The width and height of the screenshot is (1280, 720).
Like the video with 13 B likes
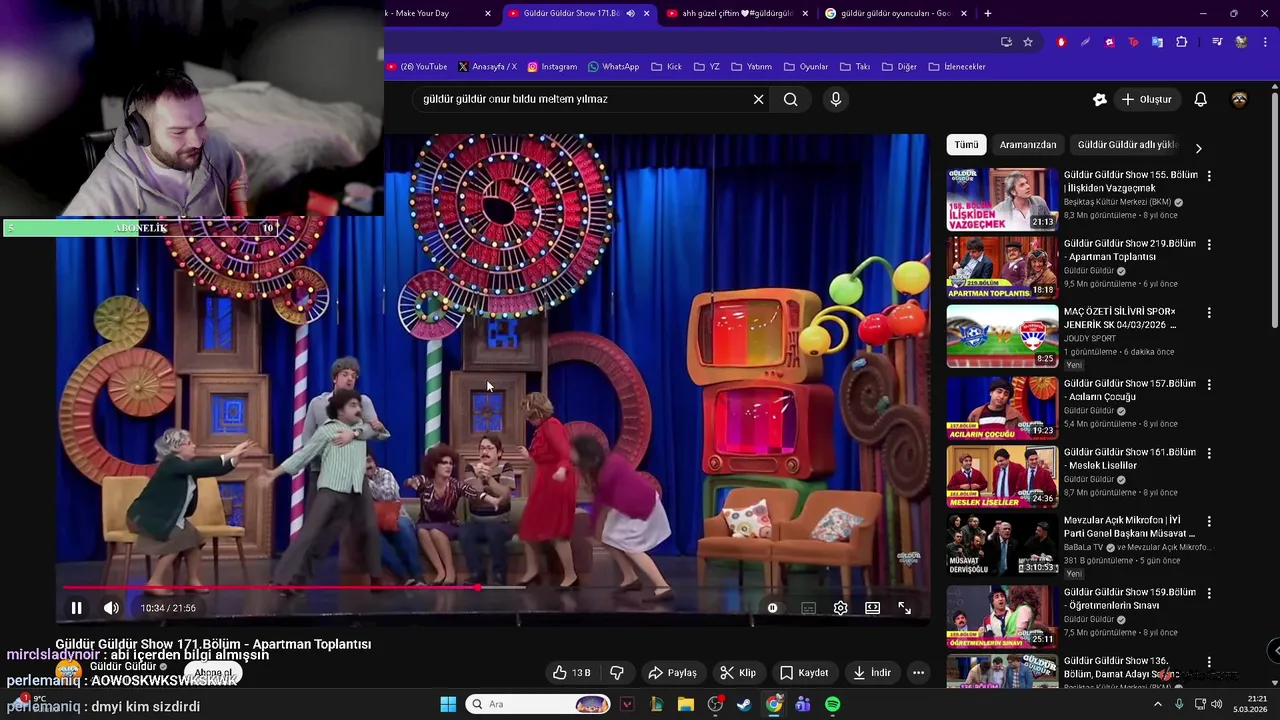[x=572, y=673]
